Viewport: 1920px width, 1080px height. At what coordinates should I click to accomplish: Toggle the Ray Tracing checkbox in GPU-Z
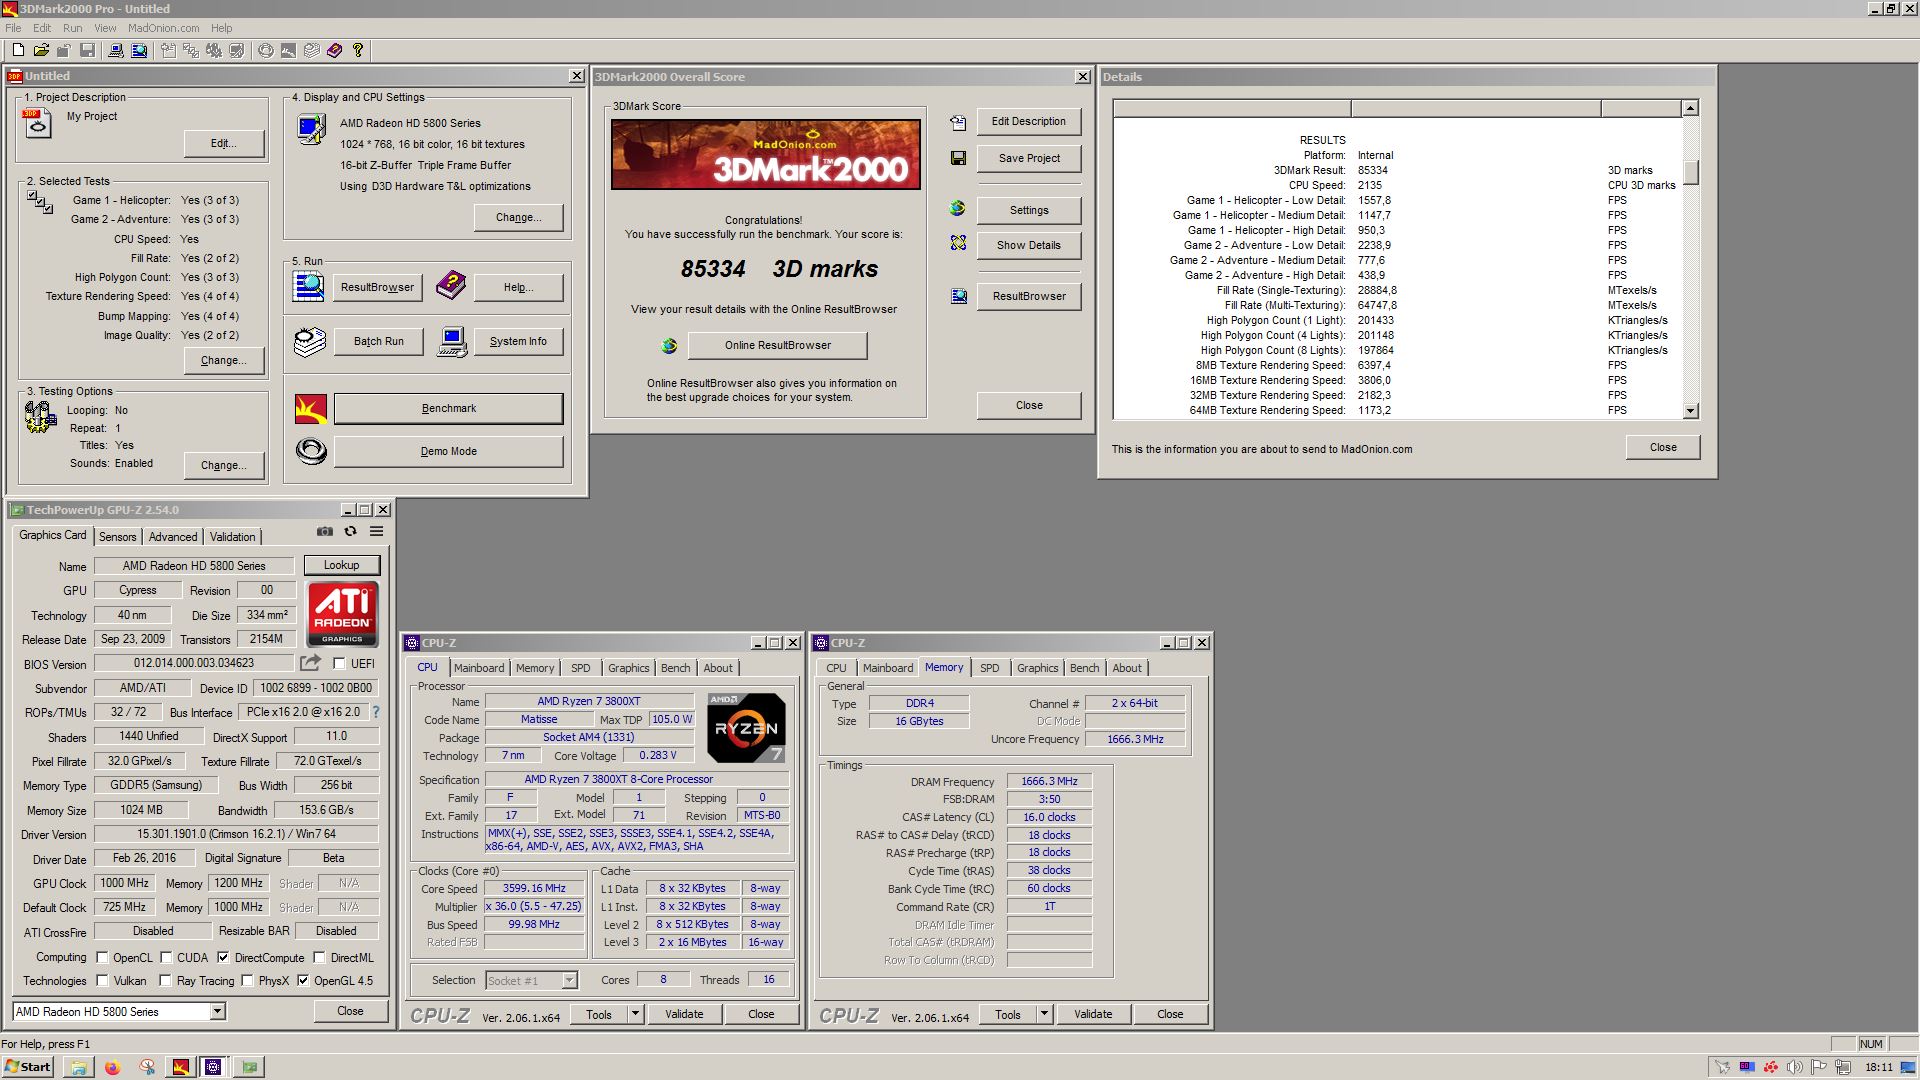pos(165,980)
